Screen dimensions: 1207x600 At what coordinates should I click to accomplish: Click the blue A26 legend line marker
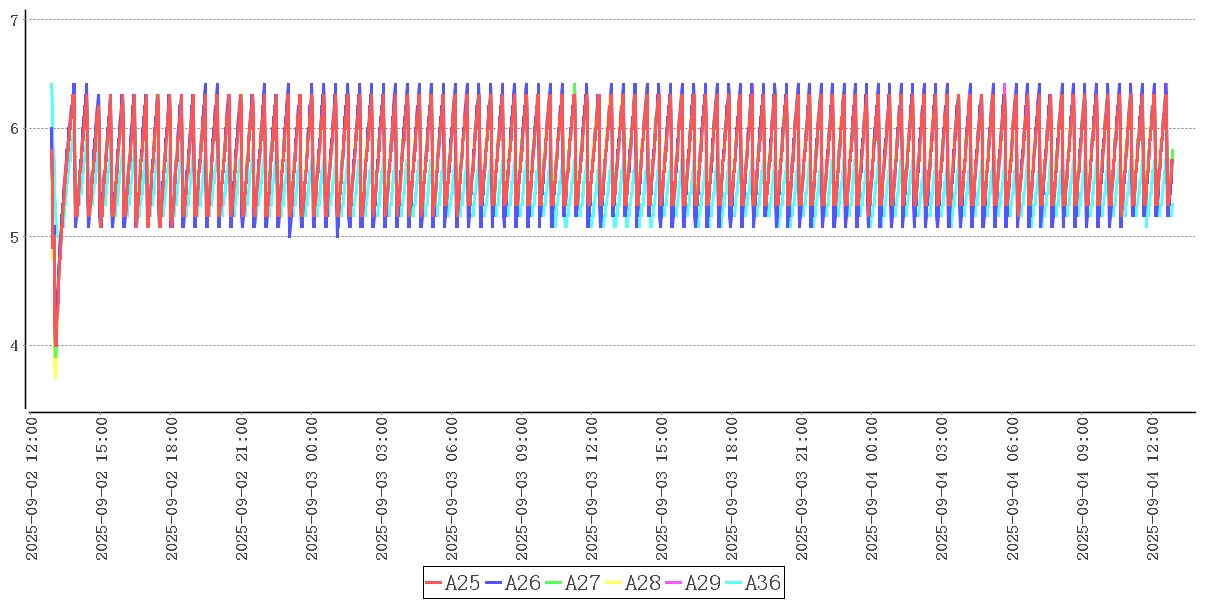click(x=494, y=583)
